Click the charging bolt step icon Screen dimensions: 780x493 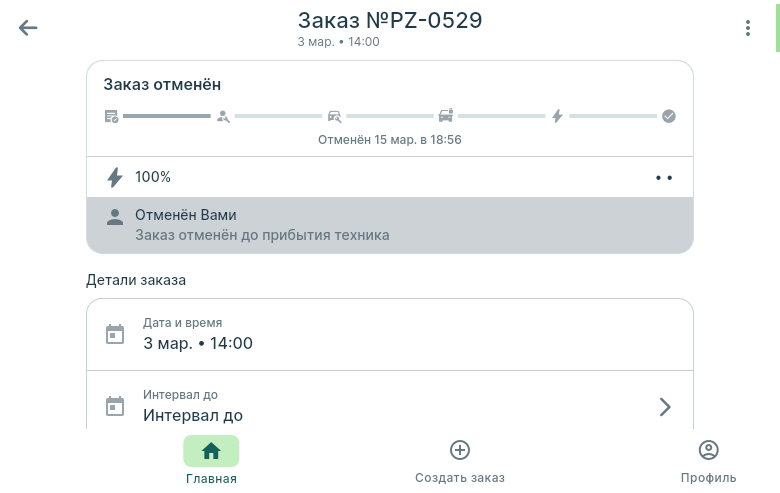[x=558, y=116]
